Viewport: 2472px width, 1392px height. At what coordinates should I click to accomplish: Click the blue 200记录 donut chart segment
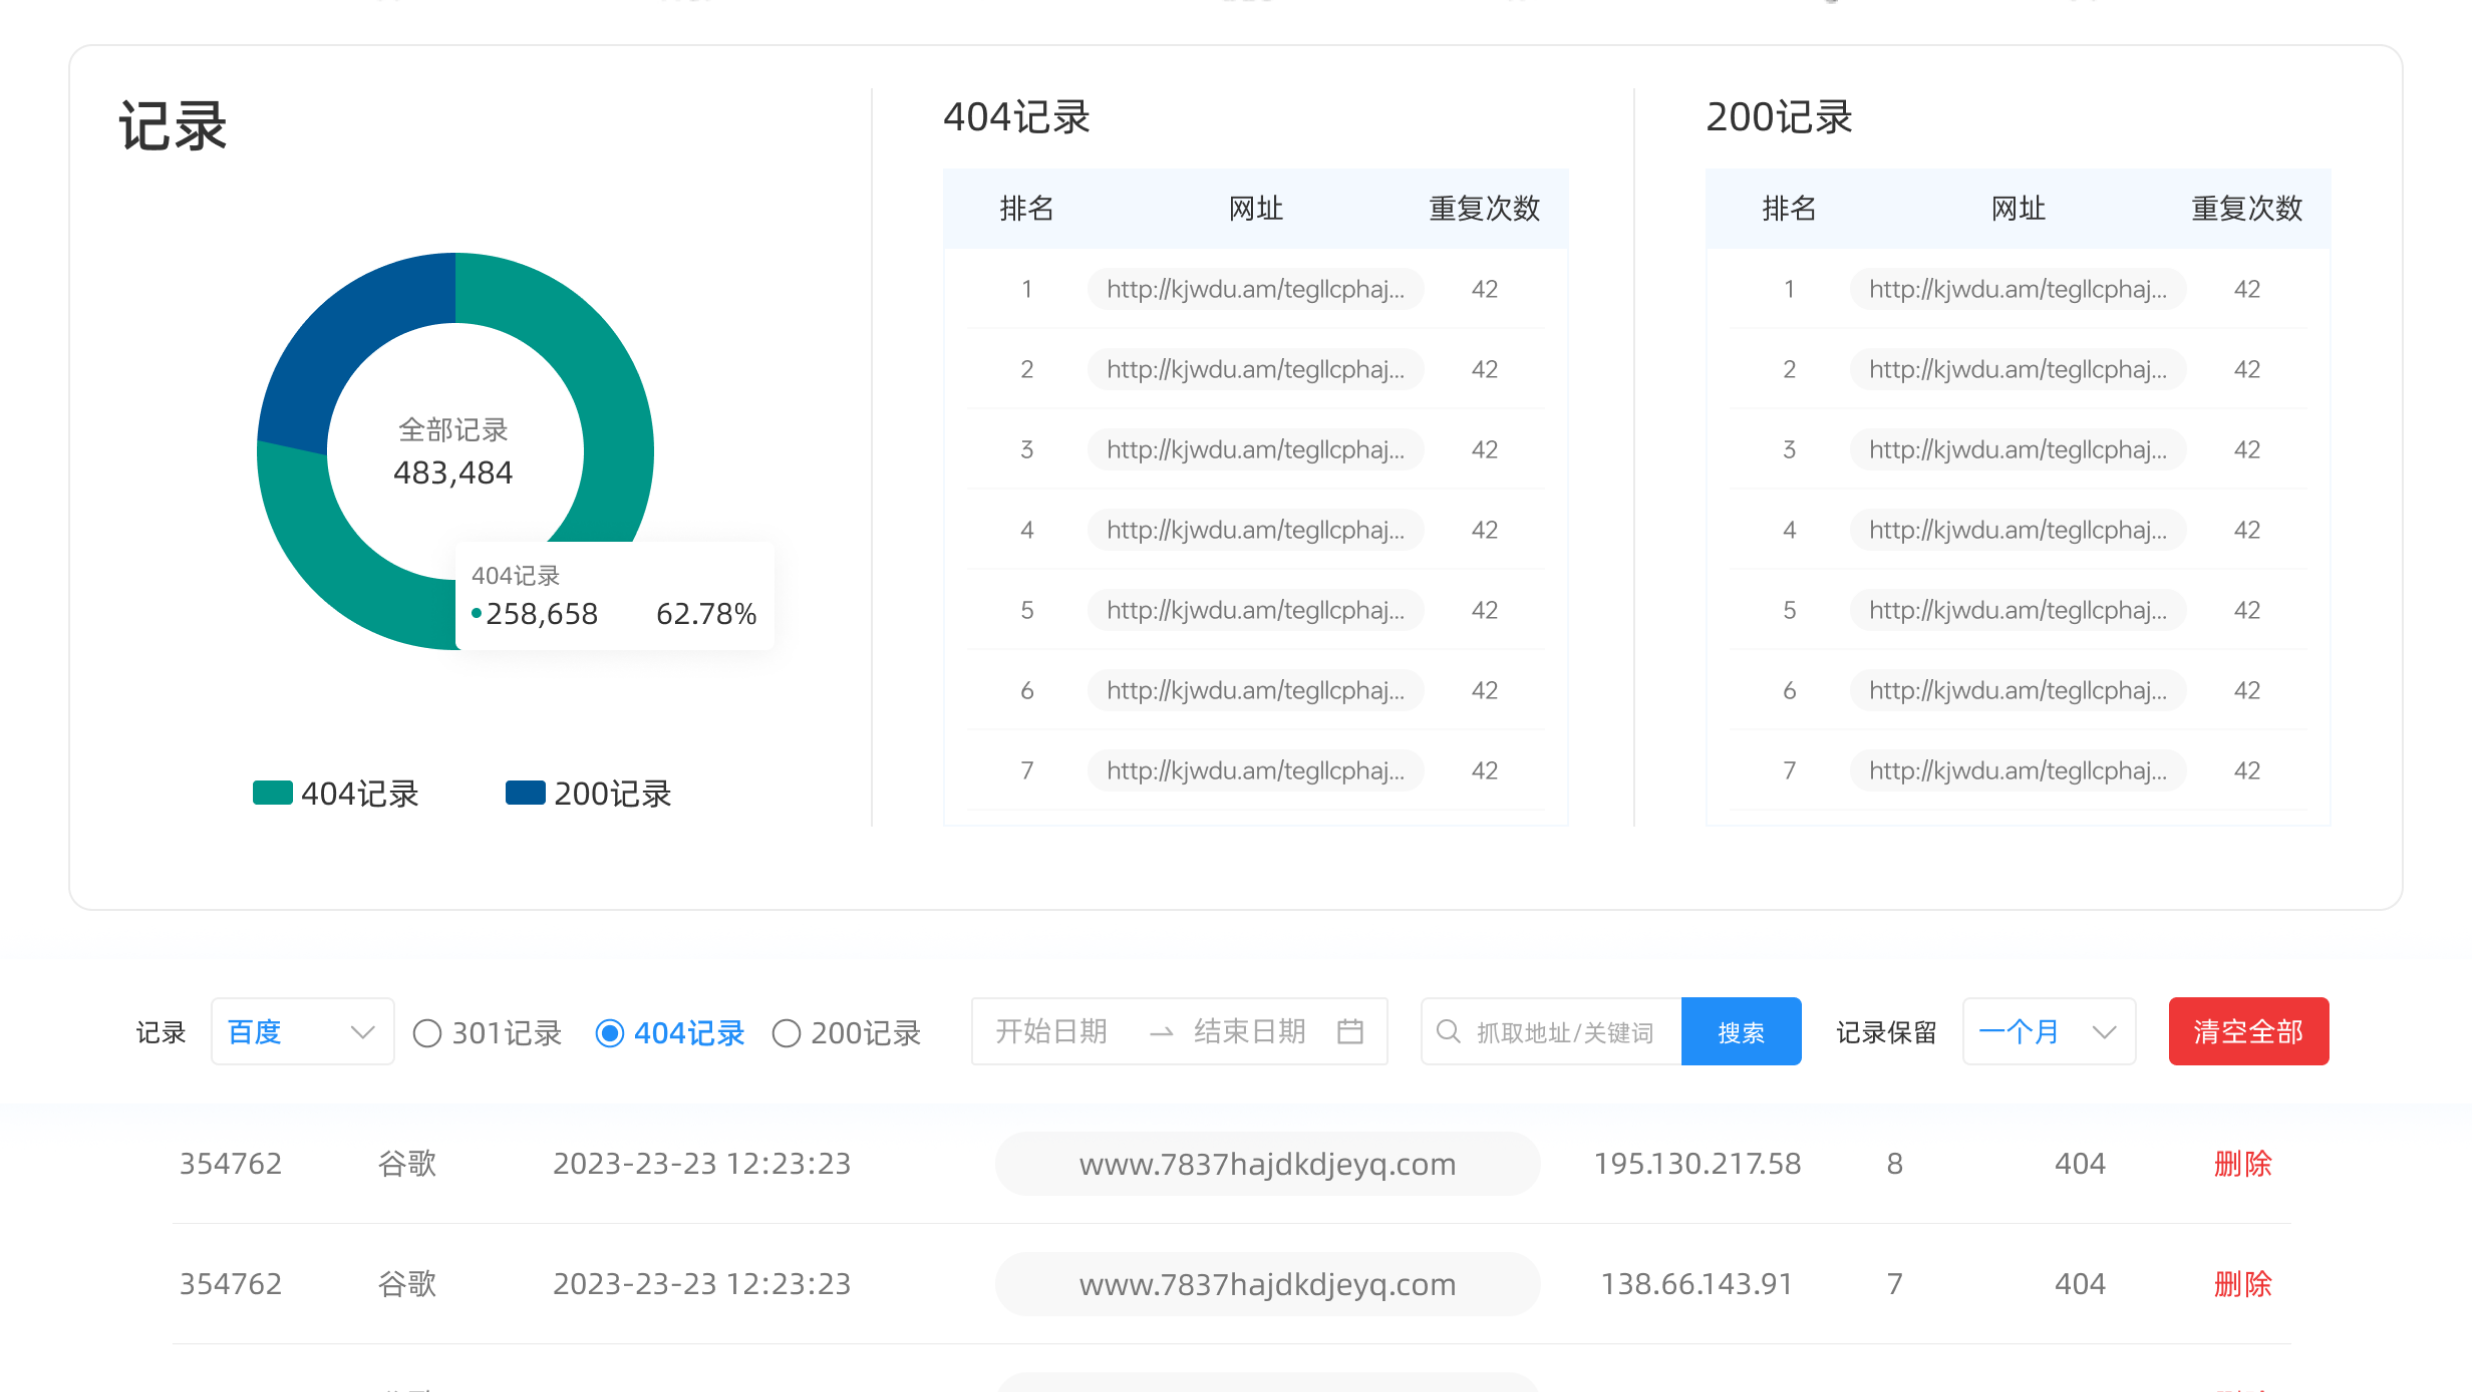click(340, 340)
